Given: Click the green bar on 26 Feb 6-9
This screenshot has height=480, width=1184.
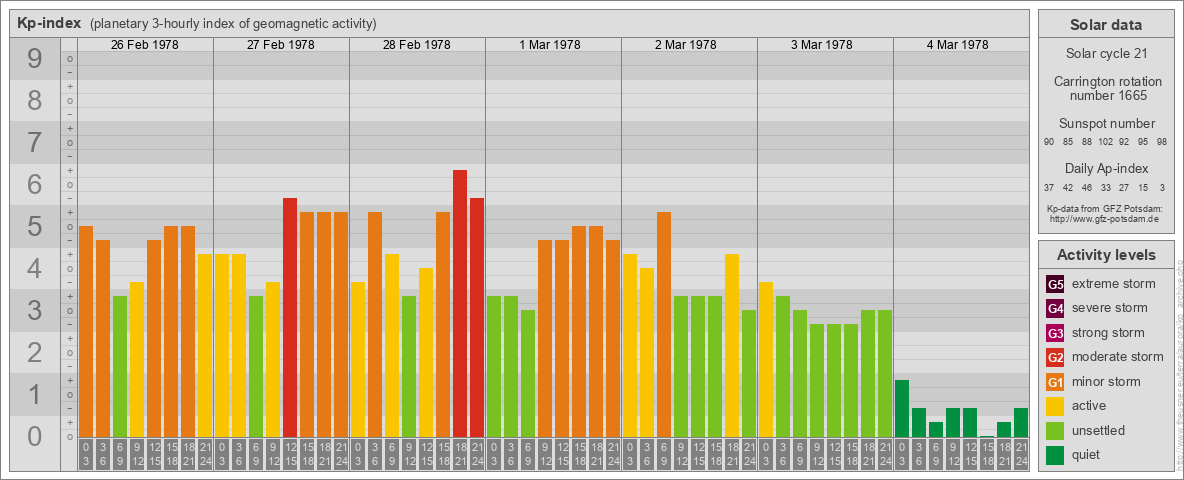Looking at the screenshot, I should point(120,367).
